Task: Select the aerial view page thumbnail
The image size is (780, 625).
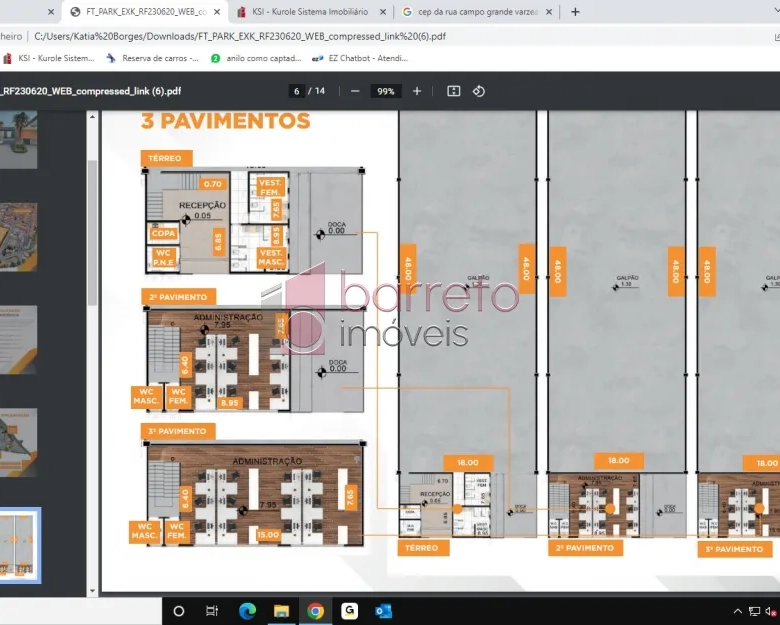Action: tap(18, 237)
